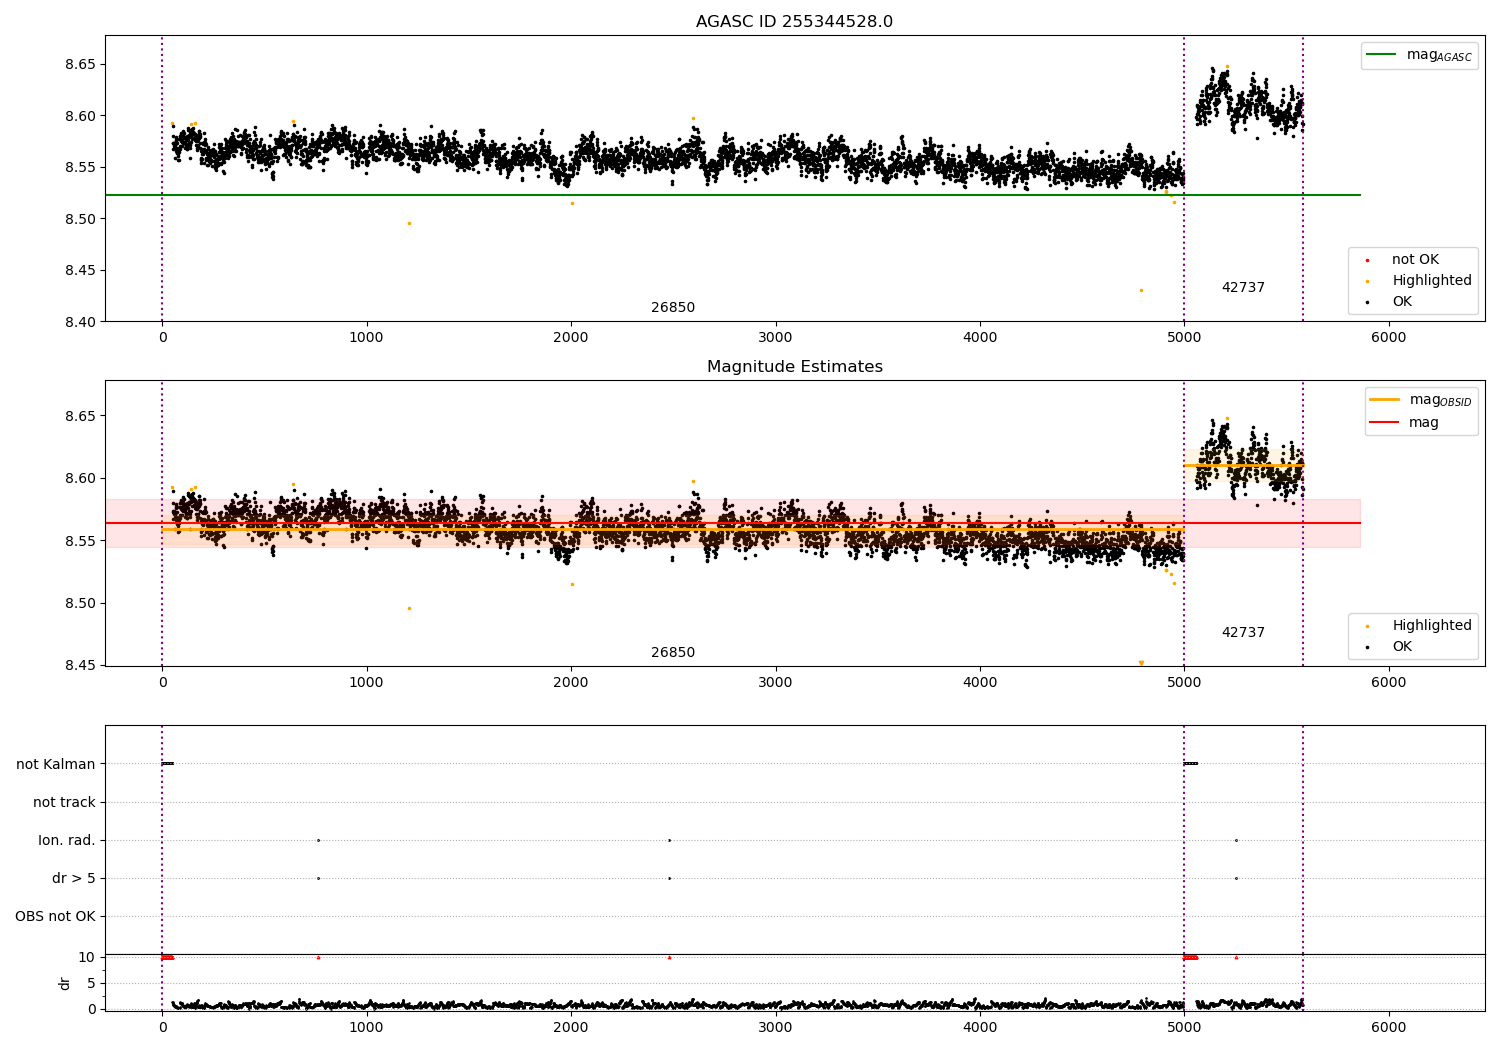Click x-tick '3000' under the top plot
This screenshot has height=1050, width=1500.
[x=775, y=338]
